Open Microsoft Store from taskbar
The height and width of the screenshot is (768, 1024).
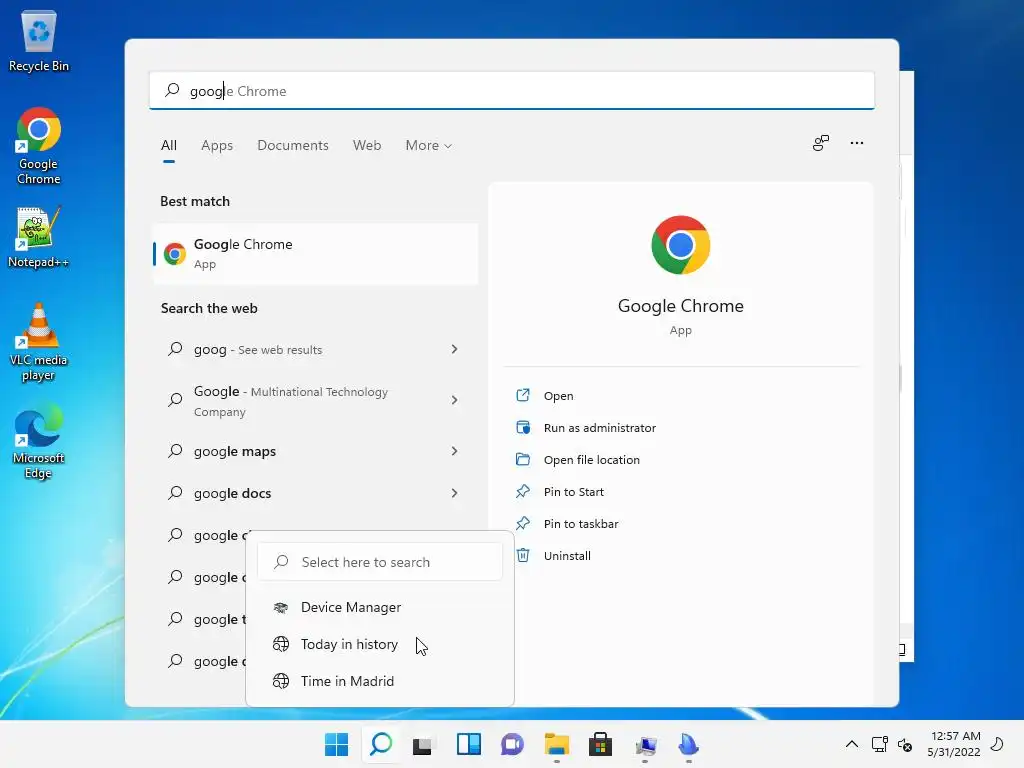600,744
